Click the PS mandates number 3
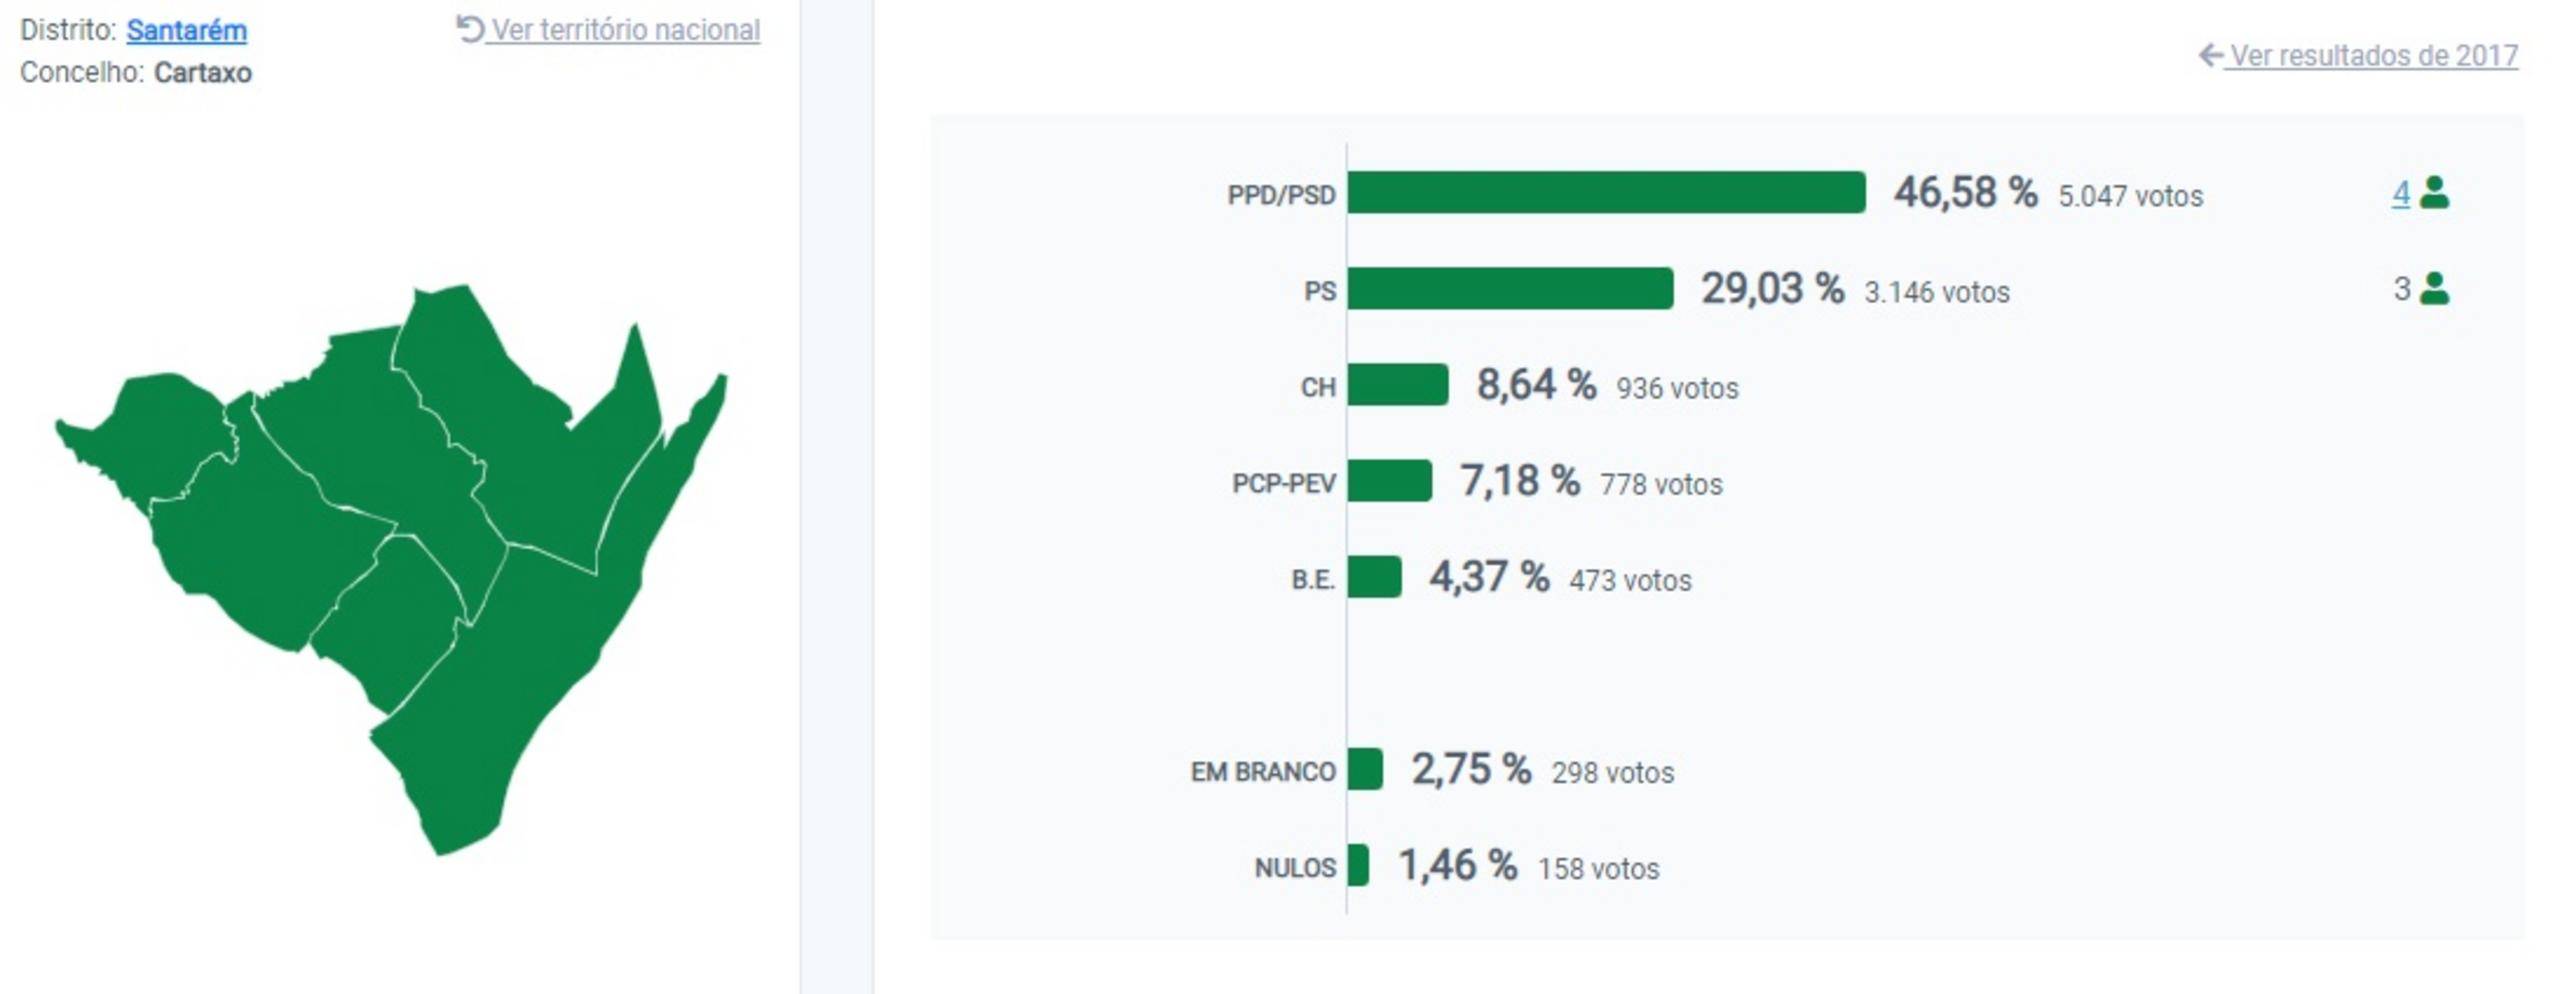The height and width of the screenshot is (994, 2560). tap(2401, 289)
